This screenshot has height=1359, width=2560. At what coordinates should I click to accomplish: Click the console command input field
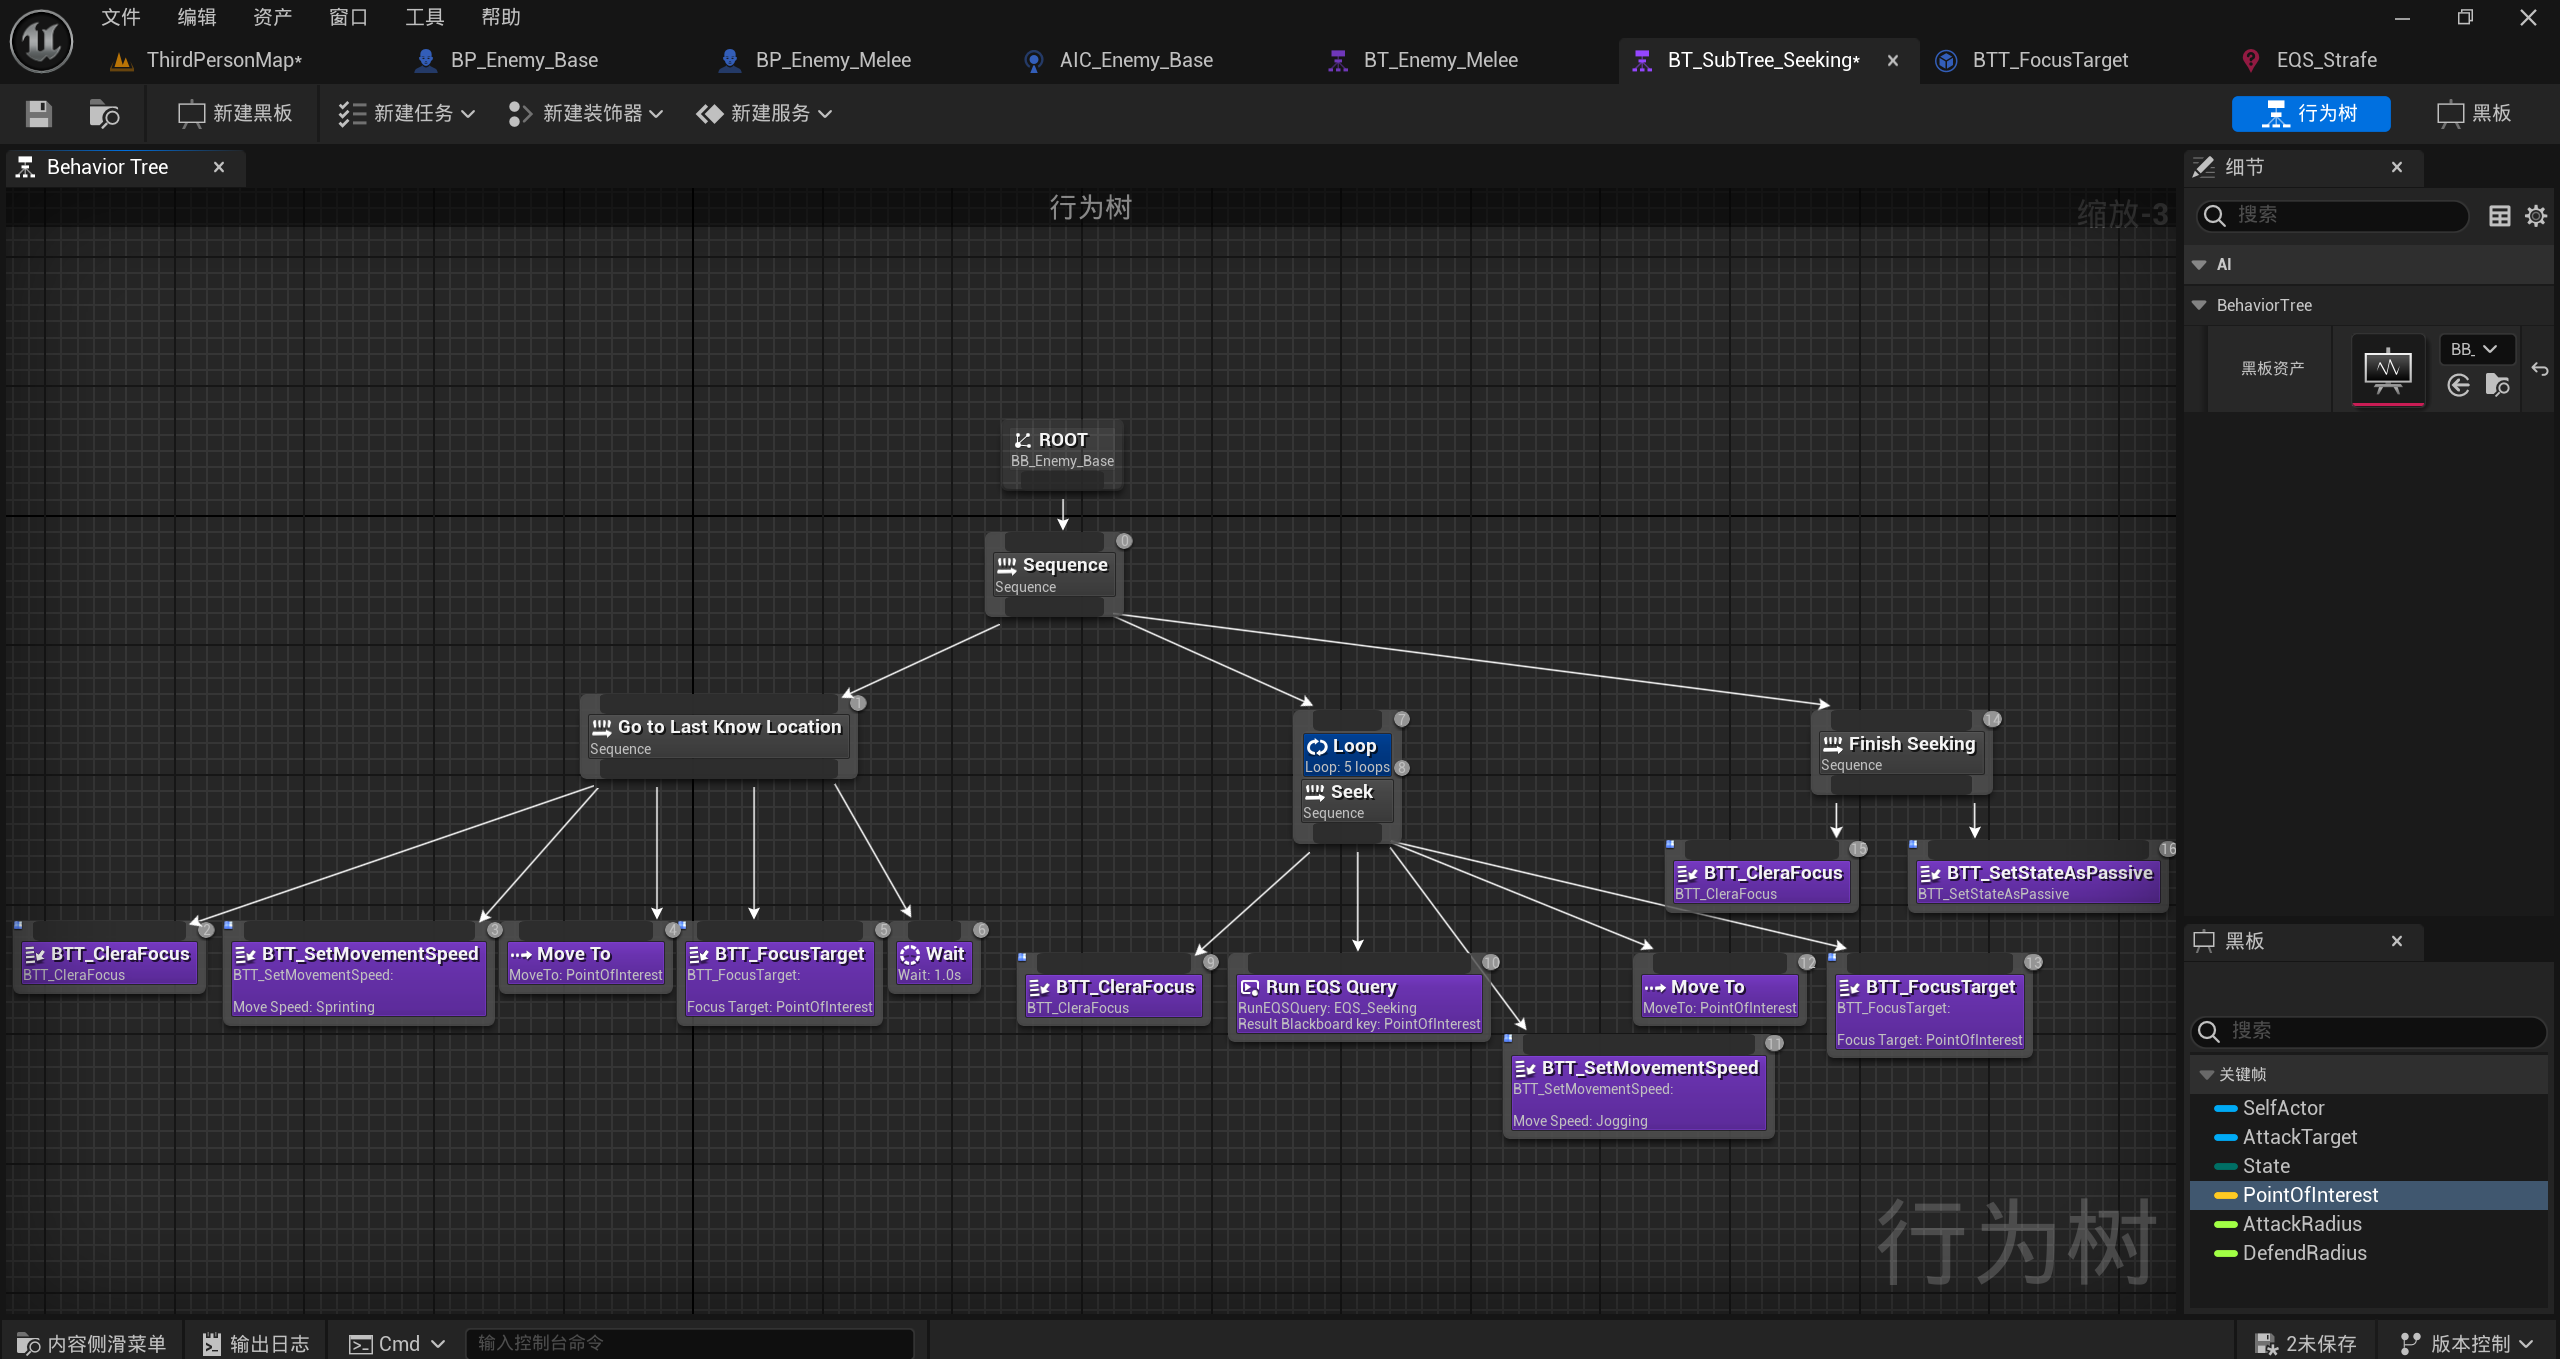tap(690, 1343)
